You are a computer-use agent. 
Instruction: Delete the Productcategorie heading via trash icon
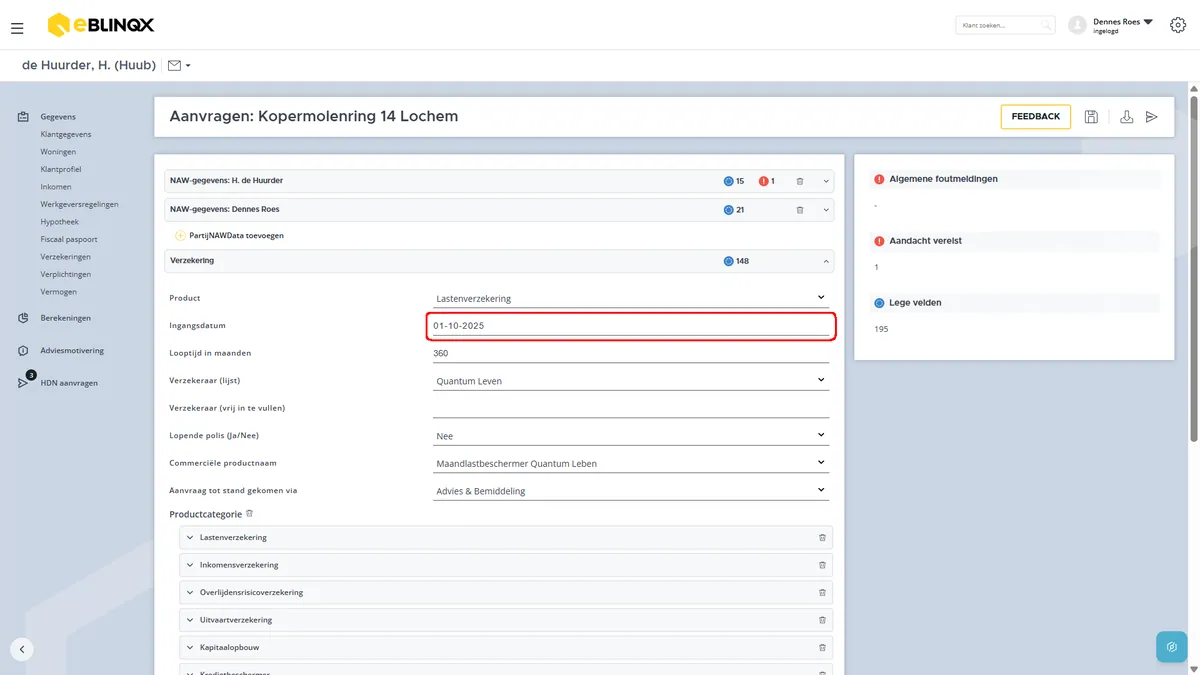[x=250, y=514]
